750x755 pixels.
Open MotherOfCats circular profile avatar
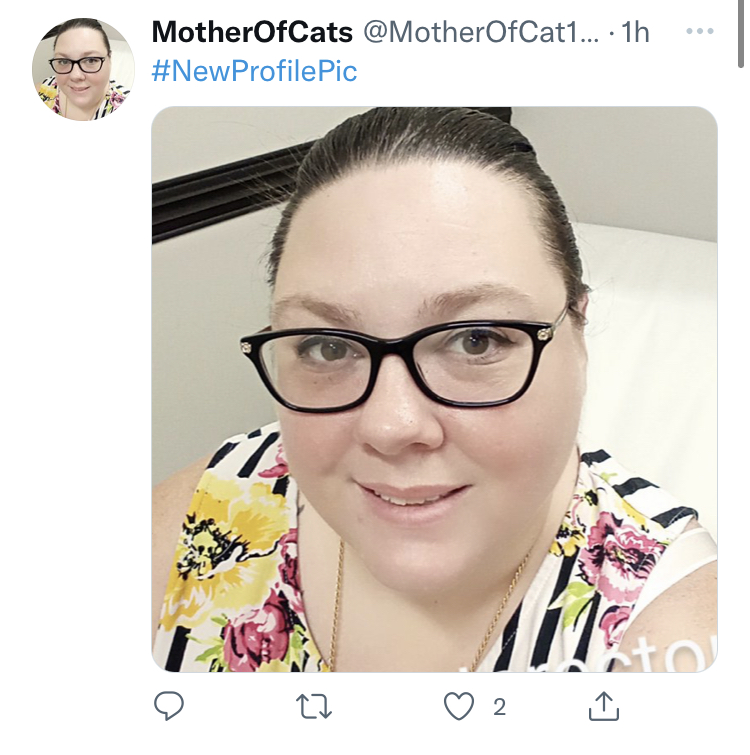(83, 69)
